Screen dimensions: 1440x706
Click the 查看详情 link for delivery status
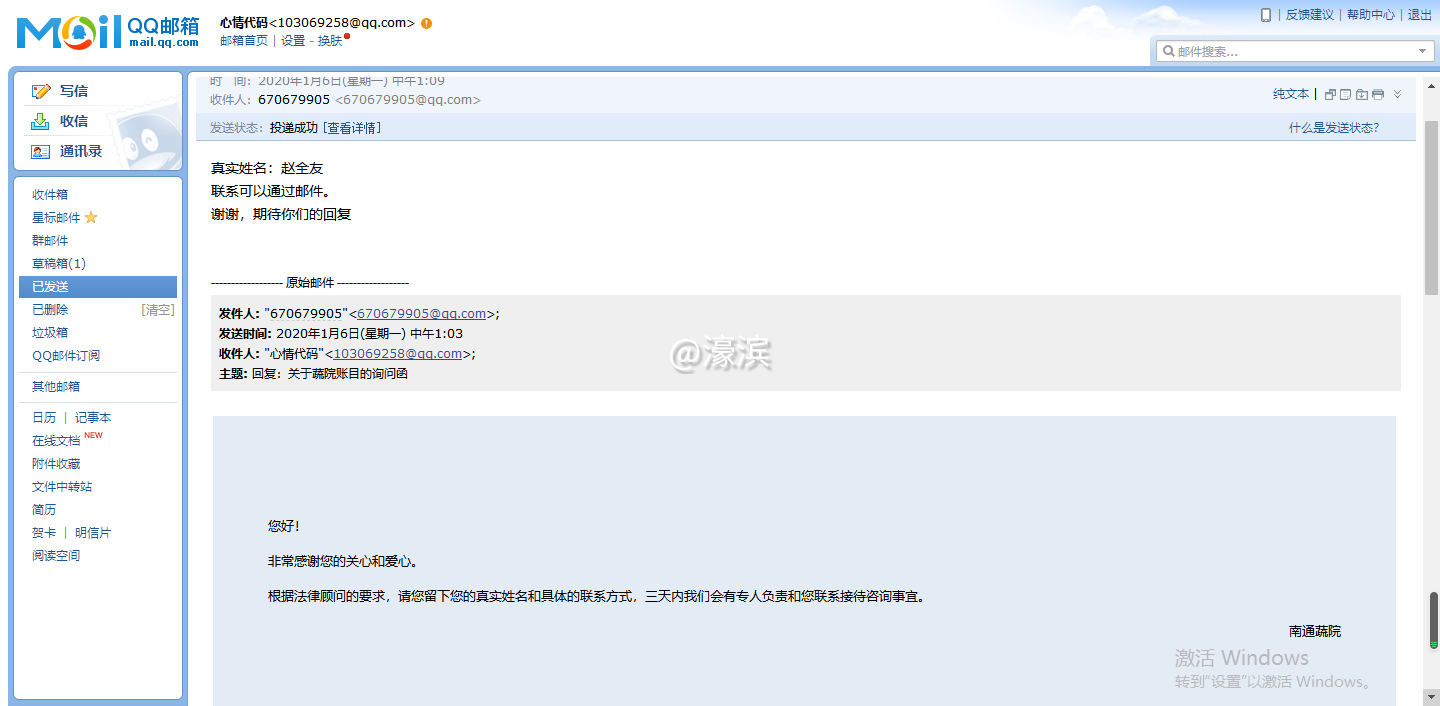click(351, 127)
